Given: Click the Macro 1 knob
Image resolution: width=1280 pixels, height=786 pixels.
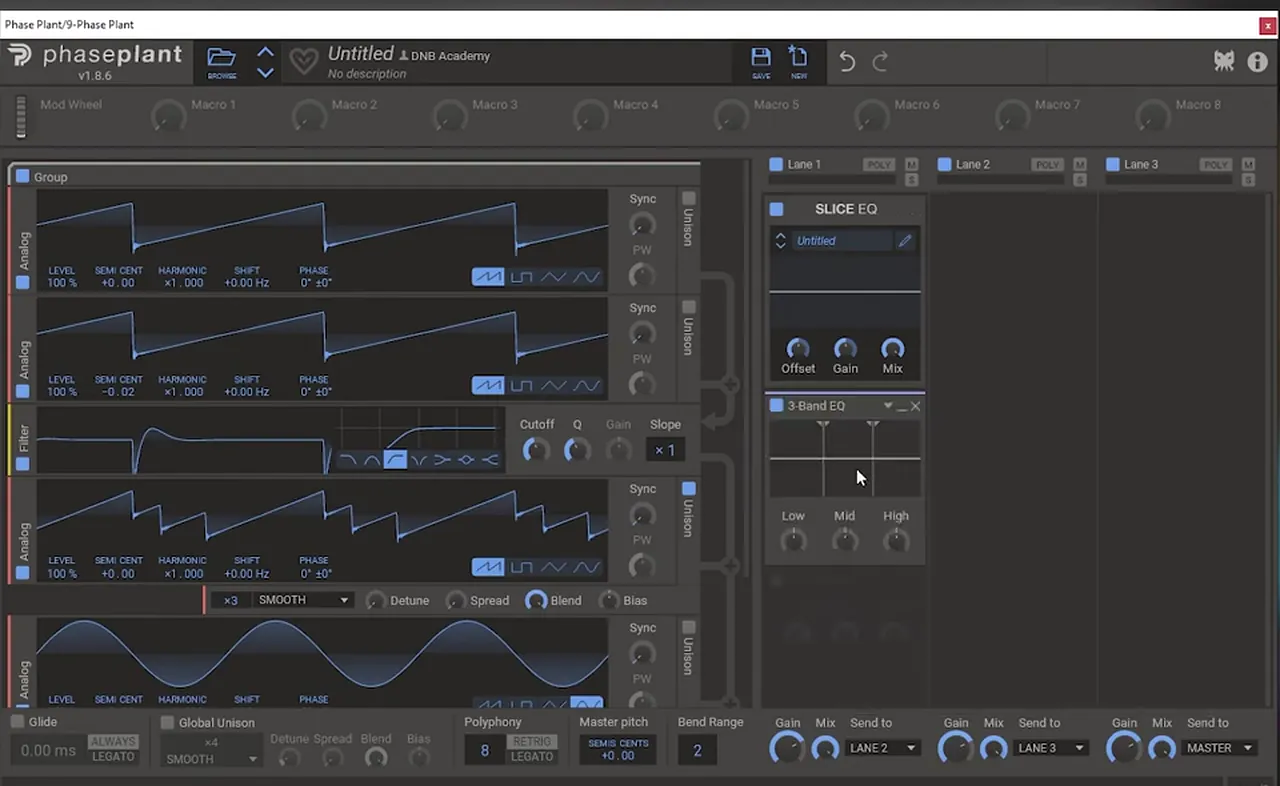Looking at the screenshot, I should click(168, 117).
